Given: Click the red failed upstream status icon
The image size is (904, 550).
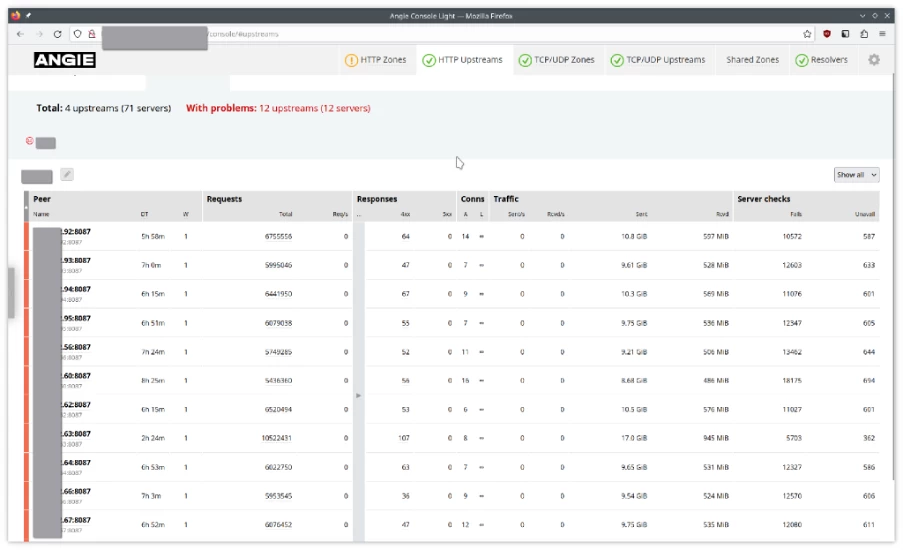Looking at the screenshot, I should point(29,141).
